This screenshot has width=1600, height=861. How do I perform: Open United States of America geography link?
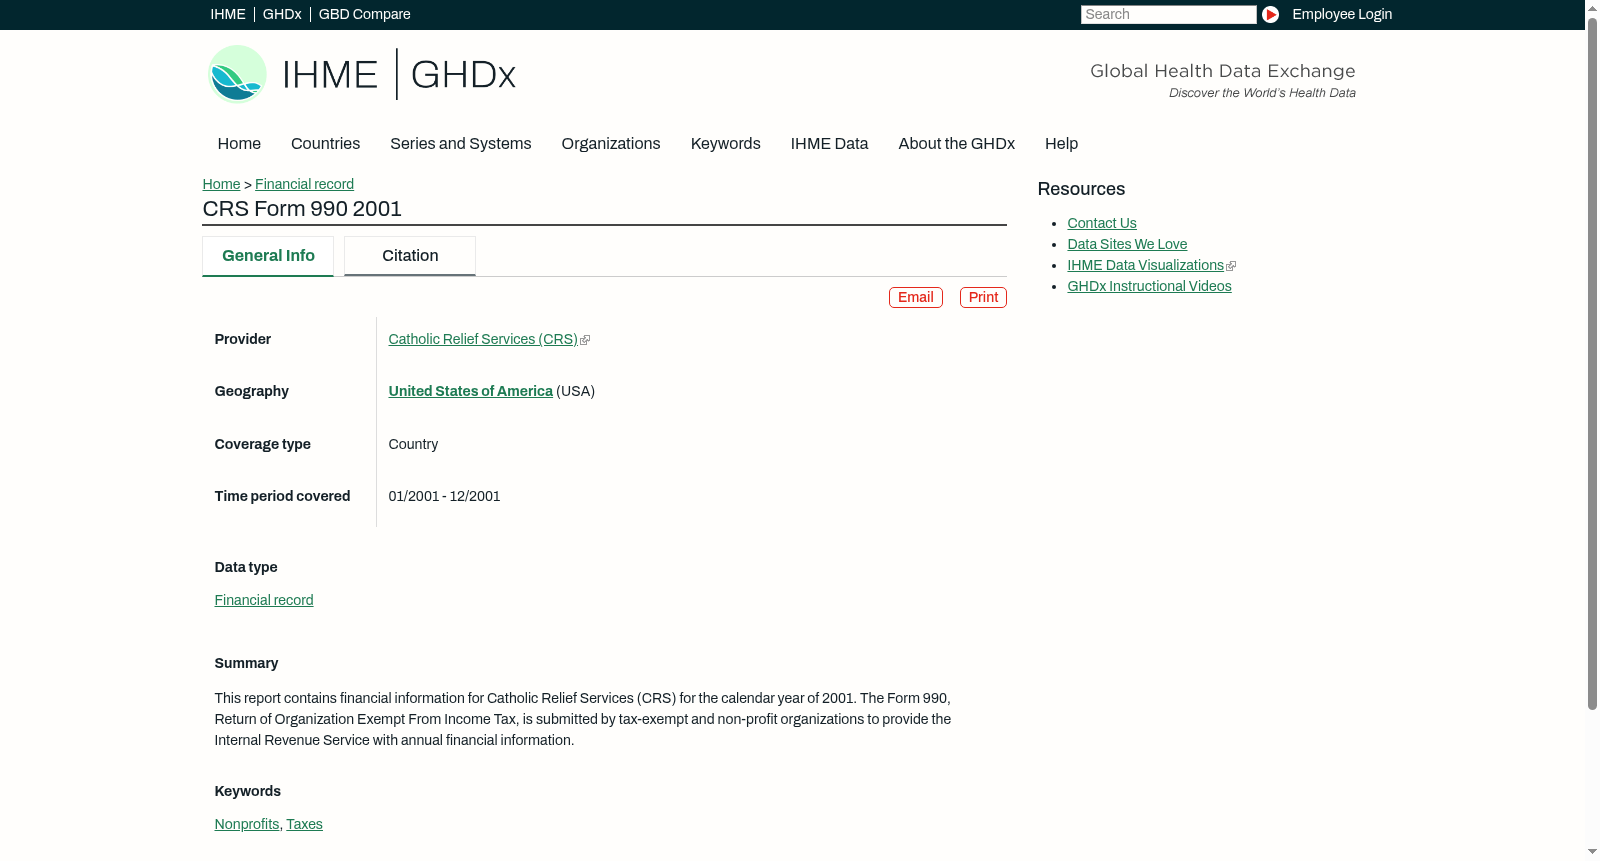[471, 392]
